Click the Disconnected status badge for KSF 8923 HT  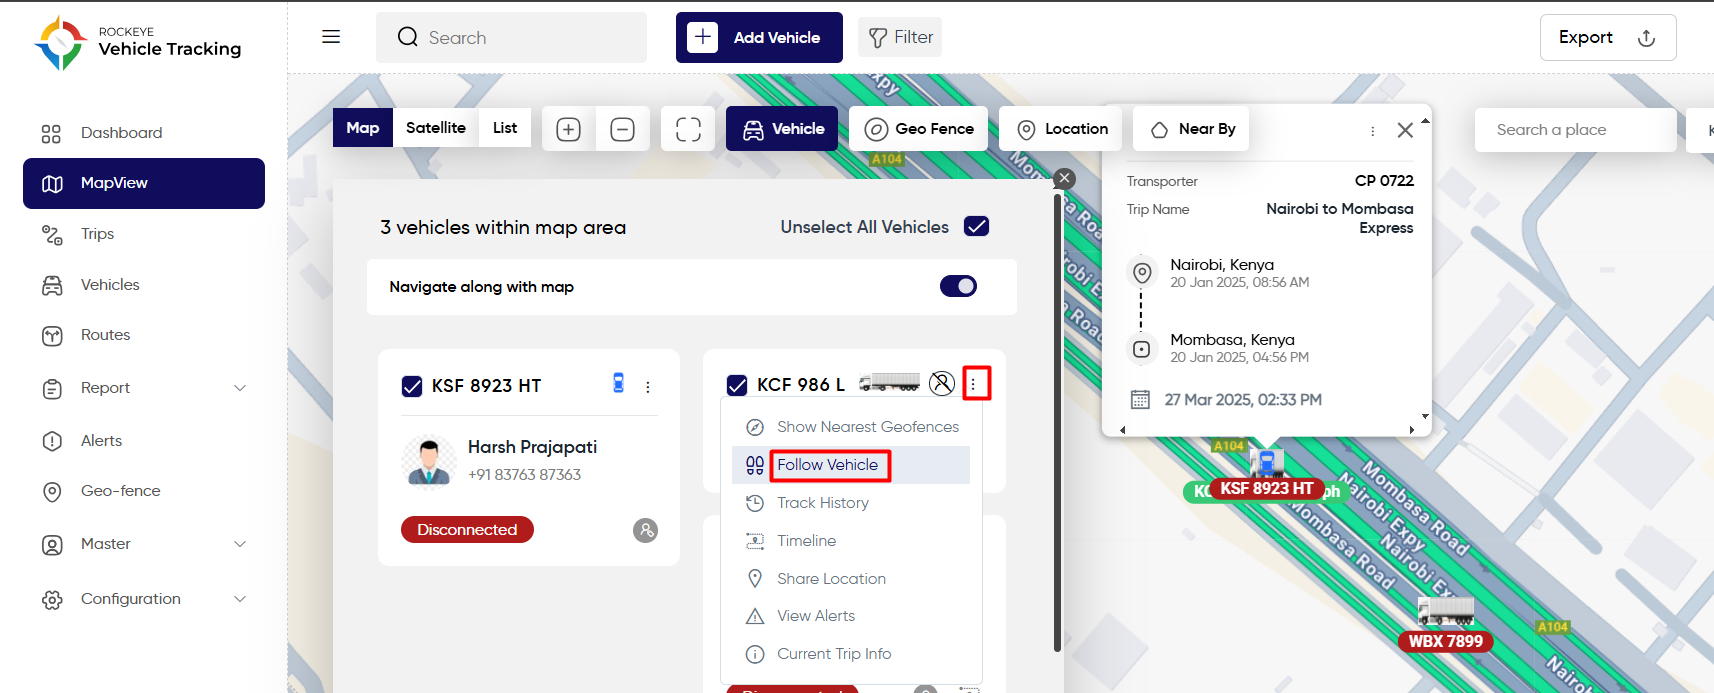coord(467,530)
